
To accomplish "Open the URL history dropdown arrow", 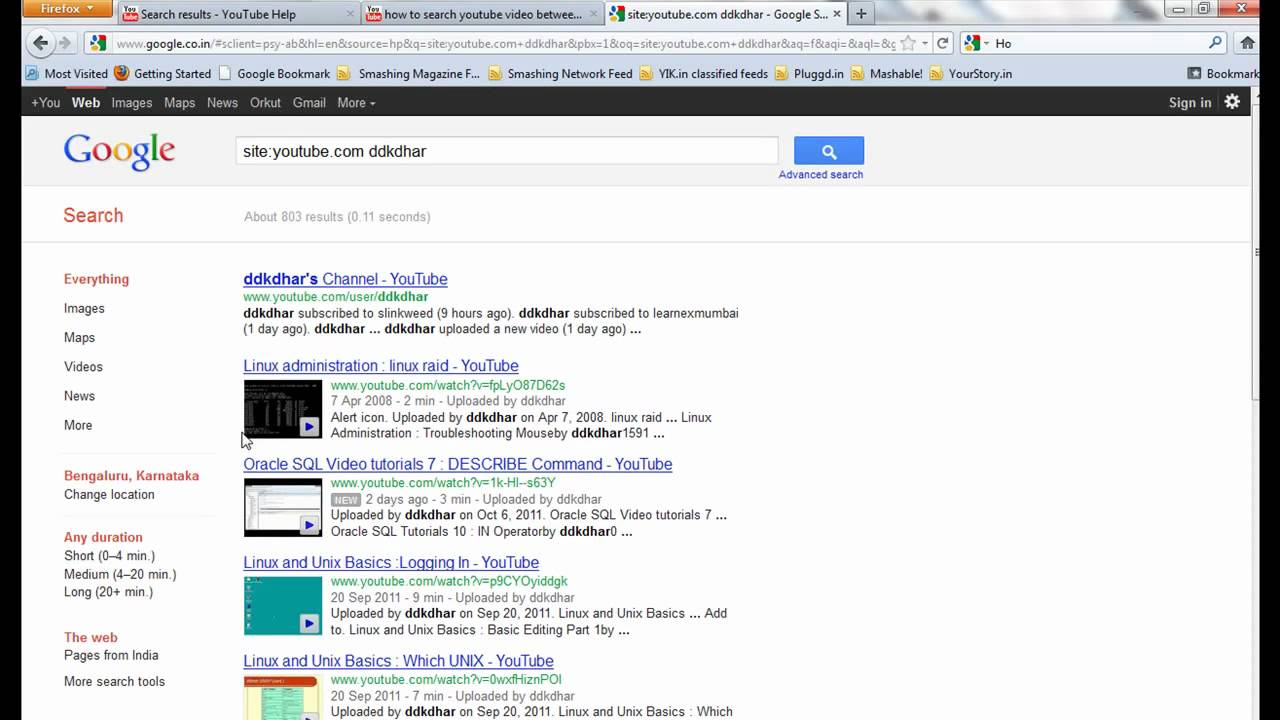I will pyautogui.click(x=925, y=43).
